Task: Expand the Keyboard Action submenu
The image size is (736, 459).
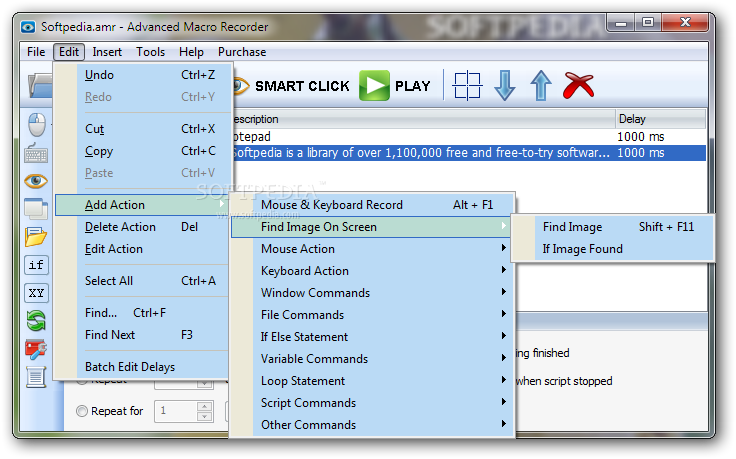Action: point(372,271)
